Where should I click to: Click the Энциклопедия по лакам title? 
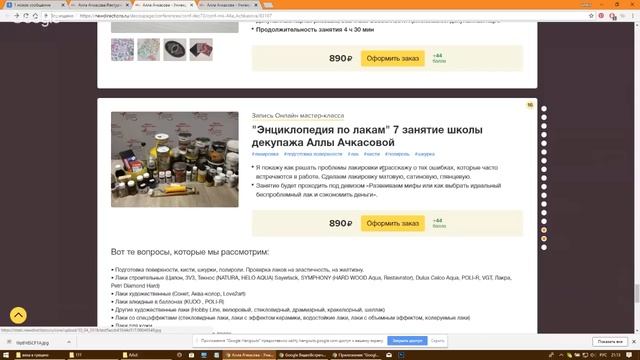coord(367,136)
